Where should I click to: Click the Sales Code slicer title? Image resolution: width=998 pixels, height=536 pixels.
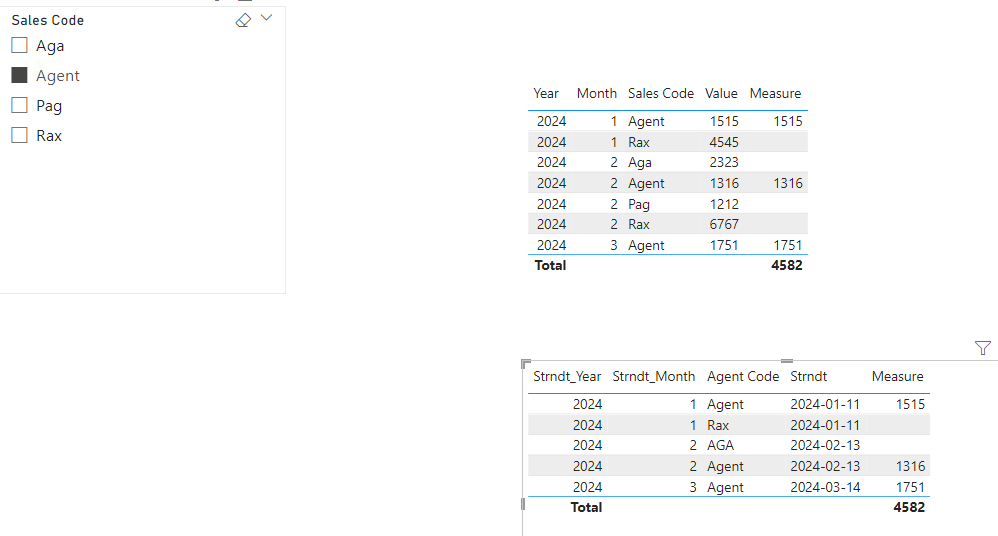[x=48, y=20]
